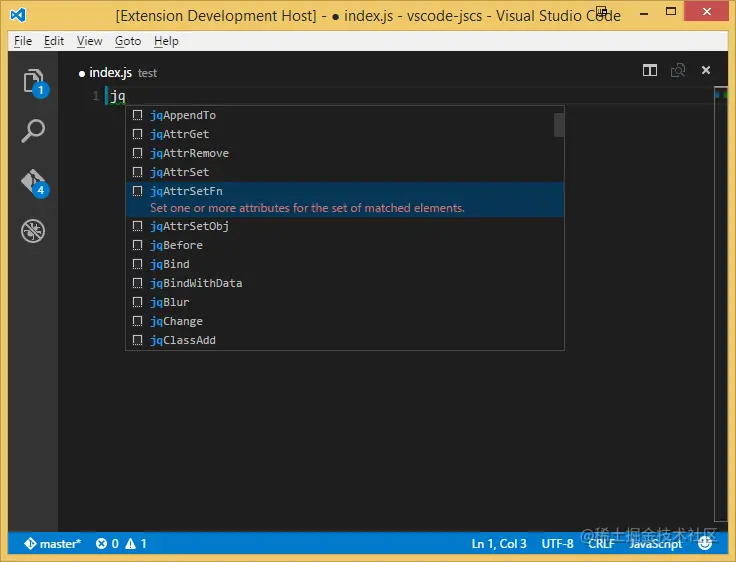The image size is (736, 562).
Task: Click the snippet icon beside jqAppendTo
Action: [x=137, y=115]
